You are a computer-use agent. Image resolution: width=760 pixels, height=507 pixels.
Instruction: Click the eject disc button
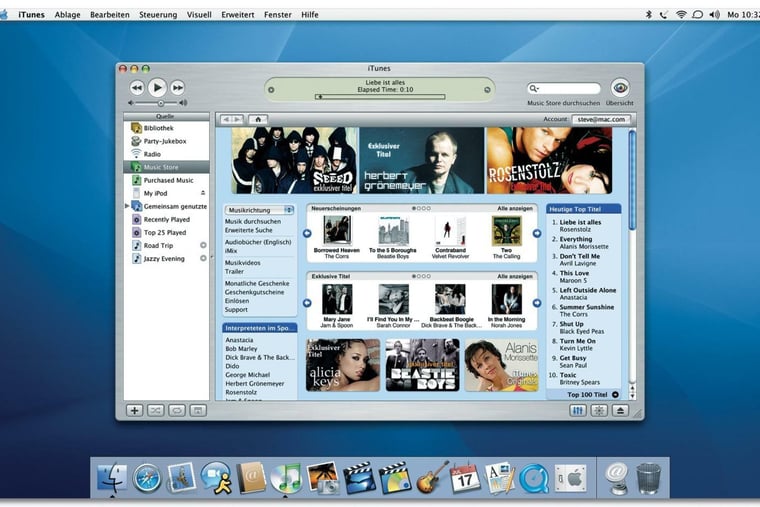(620, 410)
